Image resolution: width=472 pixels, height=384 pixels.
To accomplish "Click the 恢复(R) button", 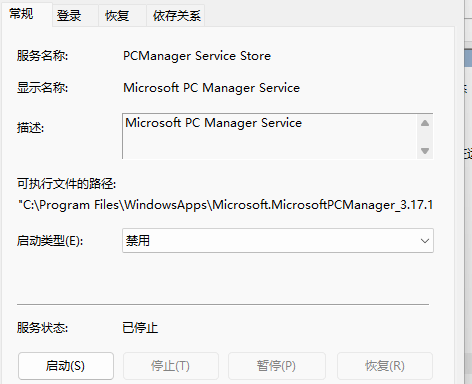I will click(x=385, y=366).
